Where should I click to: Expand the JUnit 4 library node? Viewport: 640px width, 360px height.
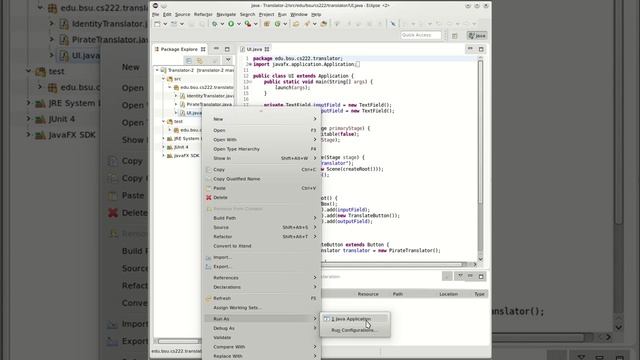(x=163, y=147)
